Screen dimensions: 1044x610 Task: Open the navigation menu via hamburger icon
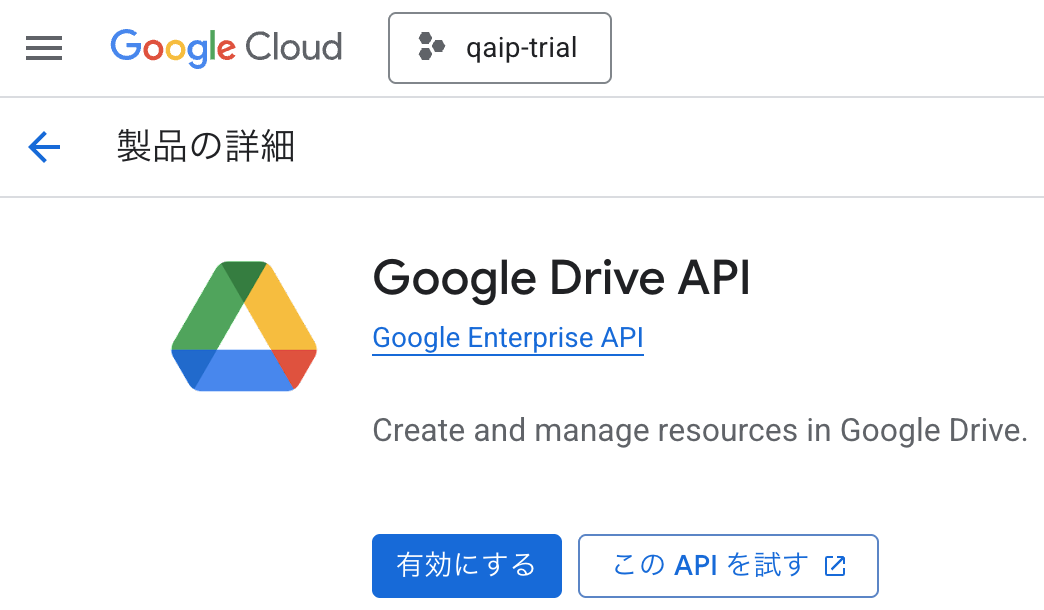tap(43, 47)
